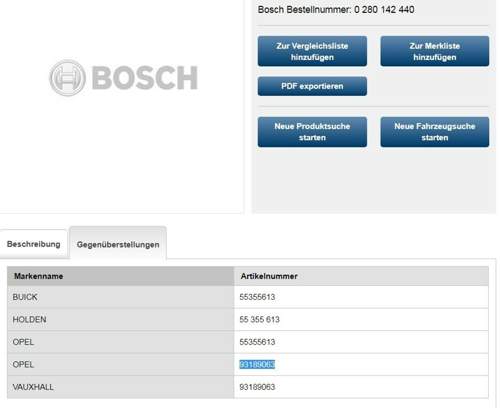This screenshot has width=500, height=408.
Task: Open Gegenüberstellungen tab
Action: pyautogui.click(x=118, y=244)
